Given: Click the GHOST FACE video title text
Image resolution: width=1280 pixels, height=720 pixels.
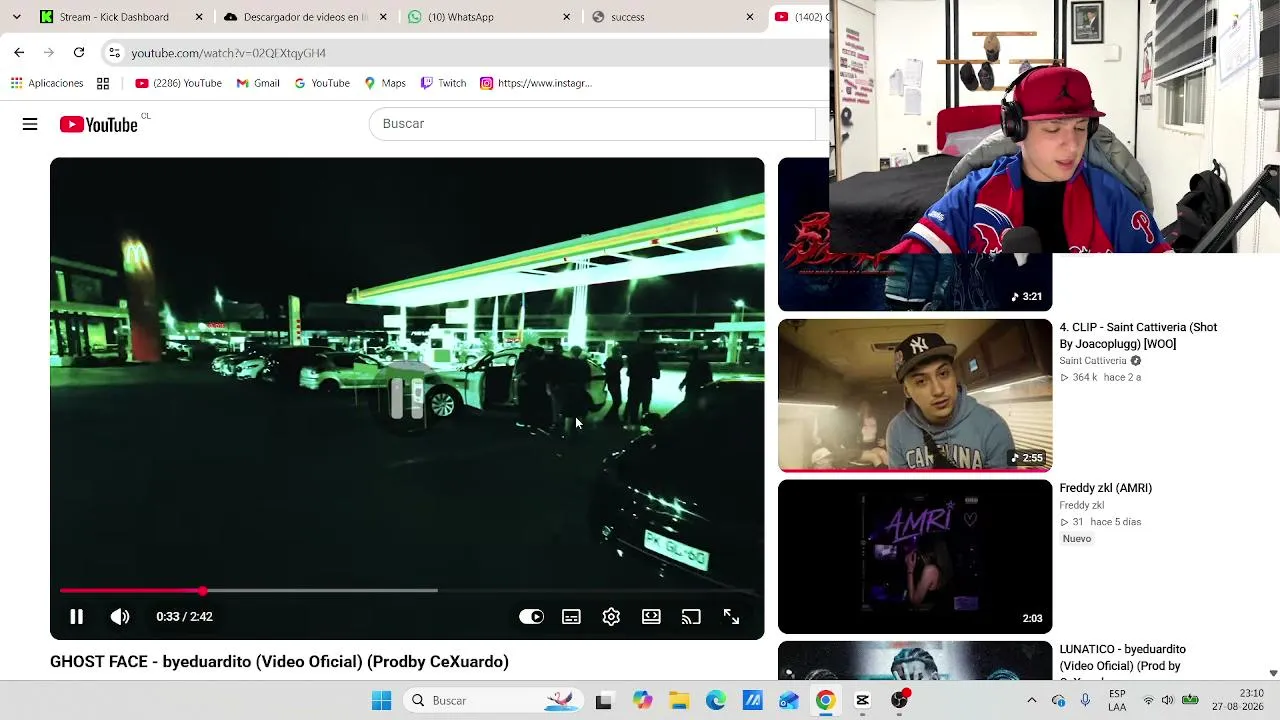Looking at the screenshot, I should (x=279, y=662).
